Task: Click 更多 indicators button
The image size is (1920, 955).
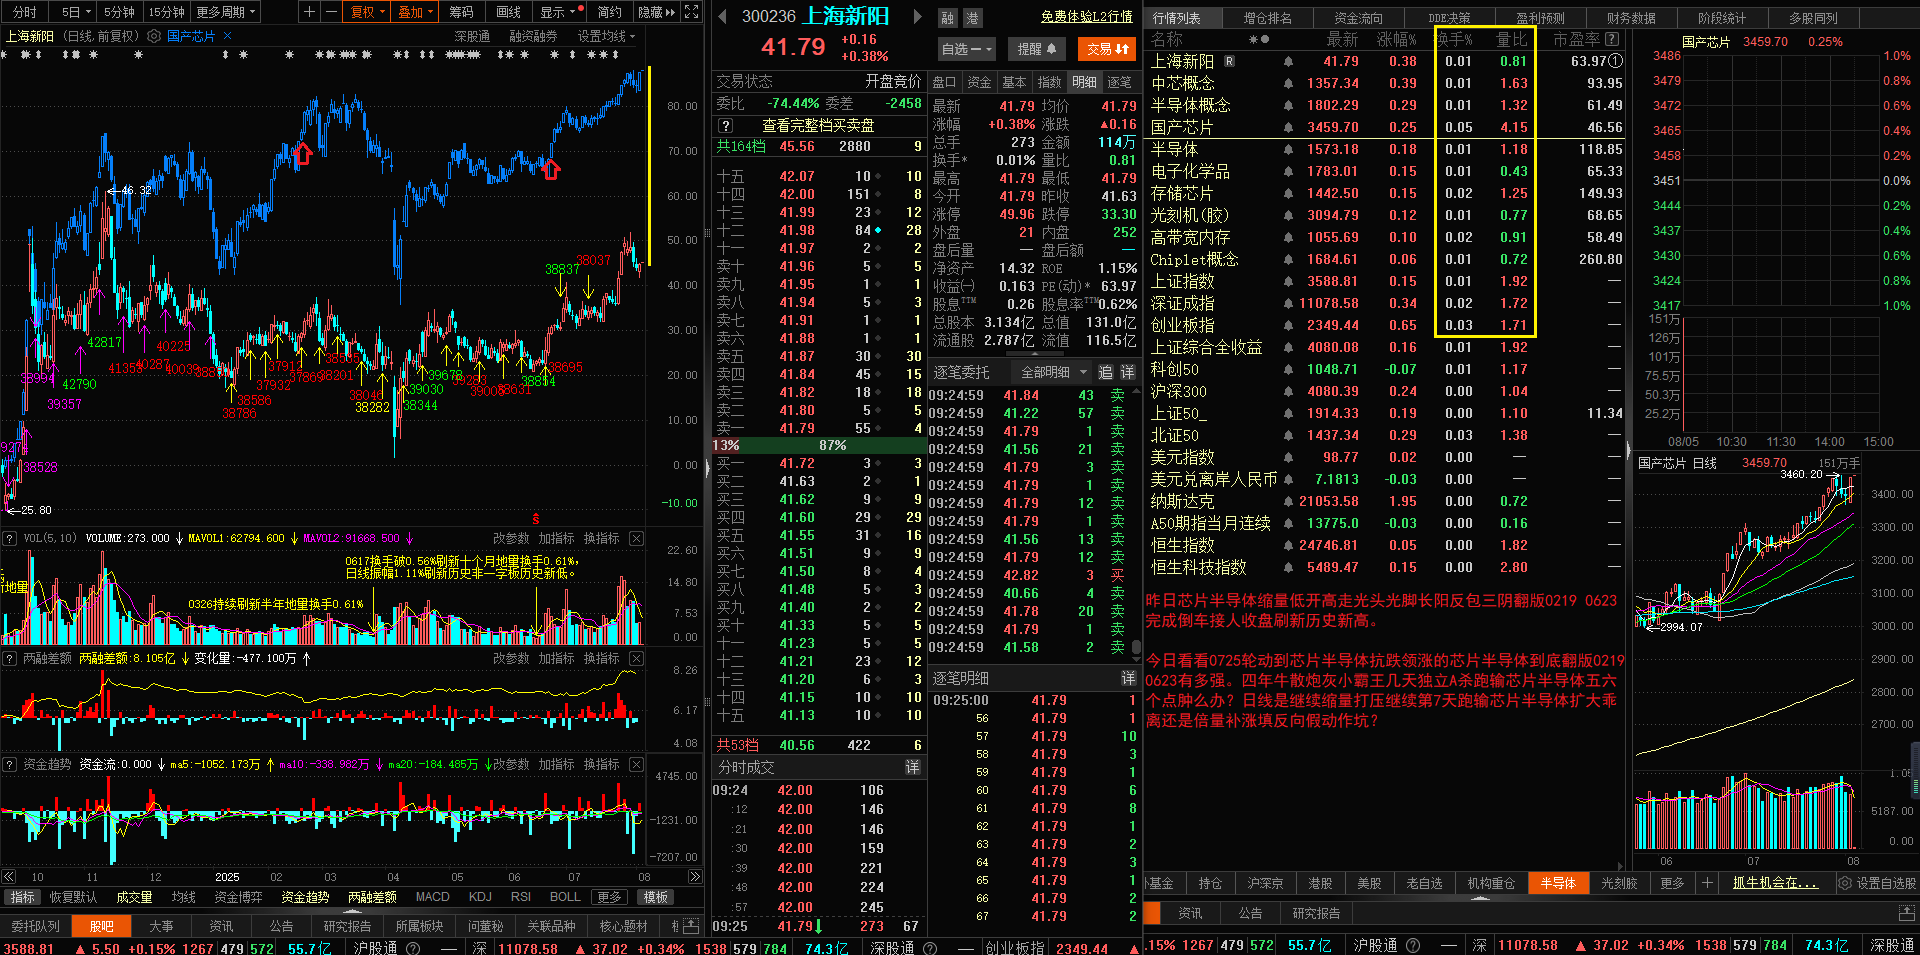Action: tap(608, 897)
